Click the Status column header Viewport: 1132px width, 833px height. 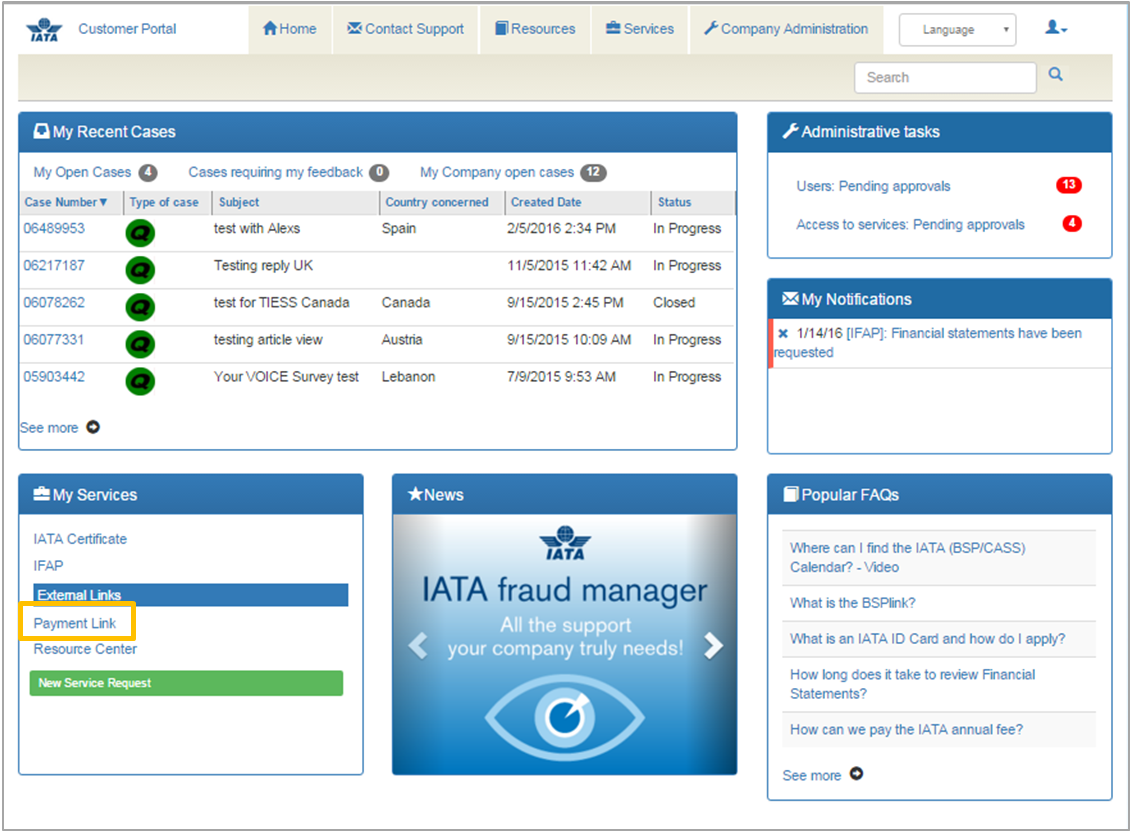click(x=674, y=202)
